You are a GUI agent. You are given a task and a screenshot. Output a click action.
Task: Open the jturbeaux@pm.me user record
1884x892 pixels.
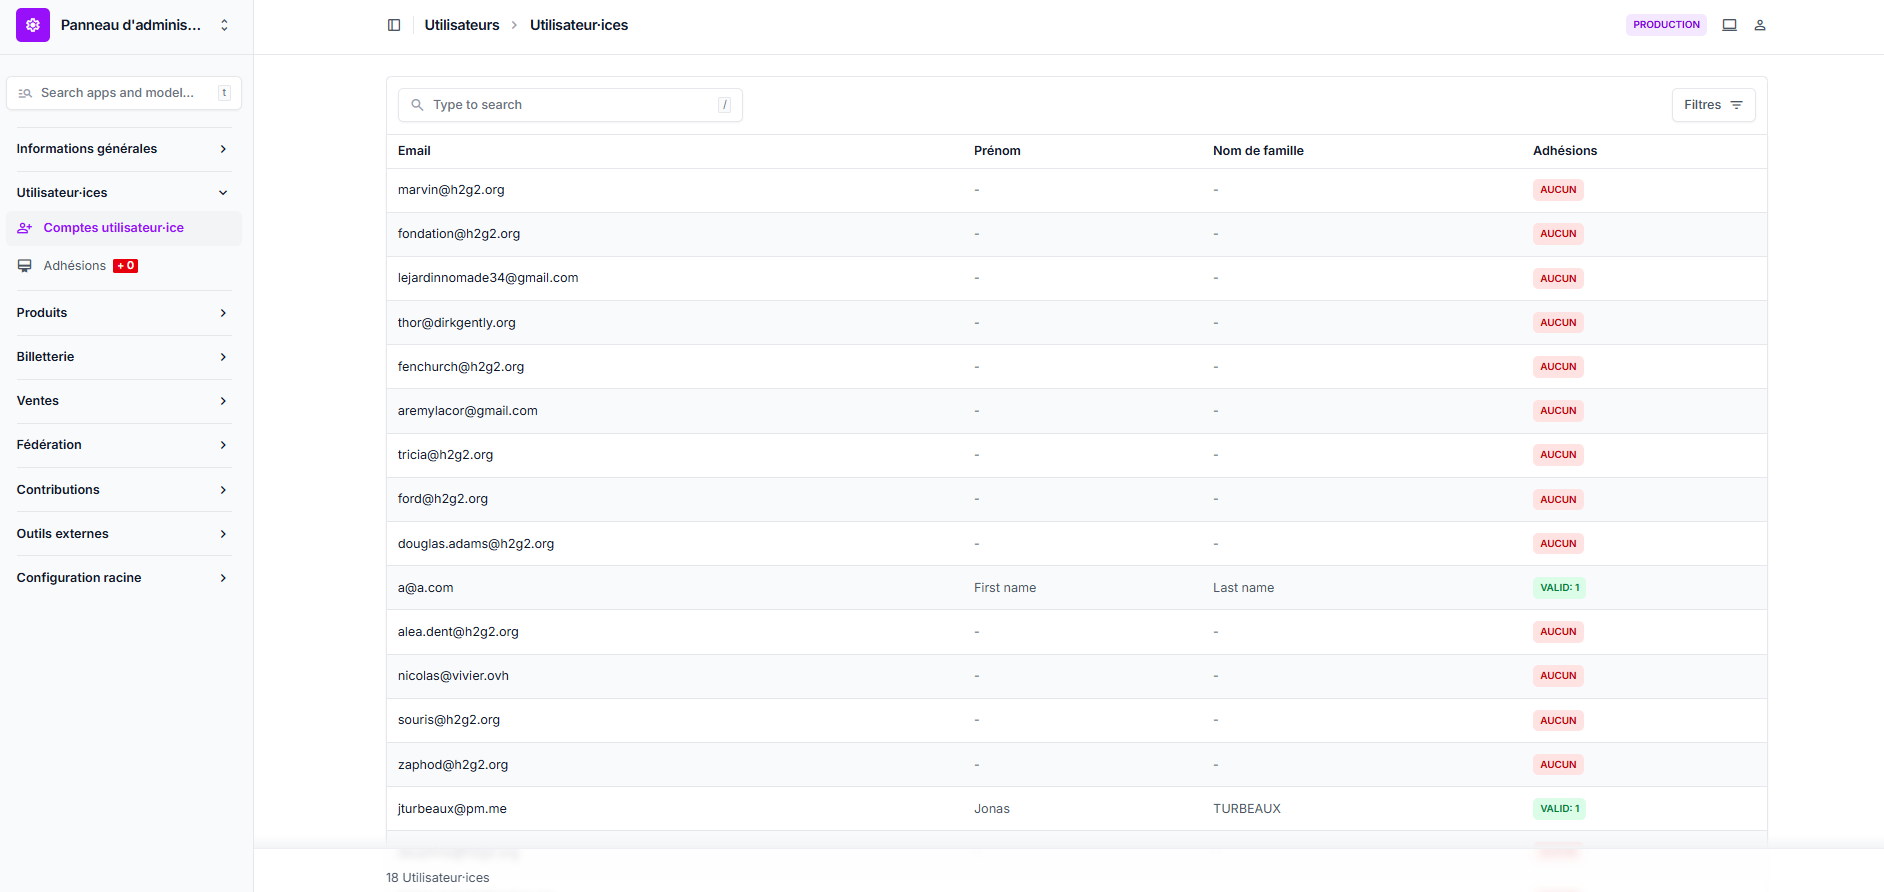coord(452,809)
